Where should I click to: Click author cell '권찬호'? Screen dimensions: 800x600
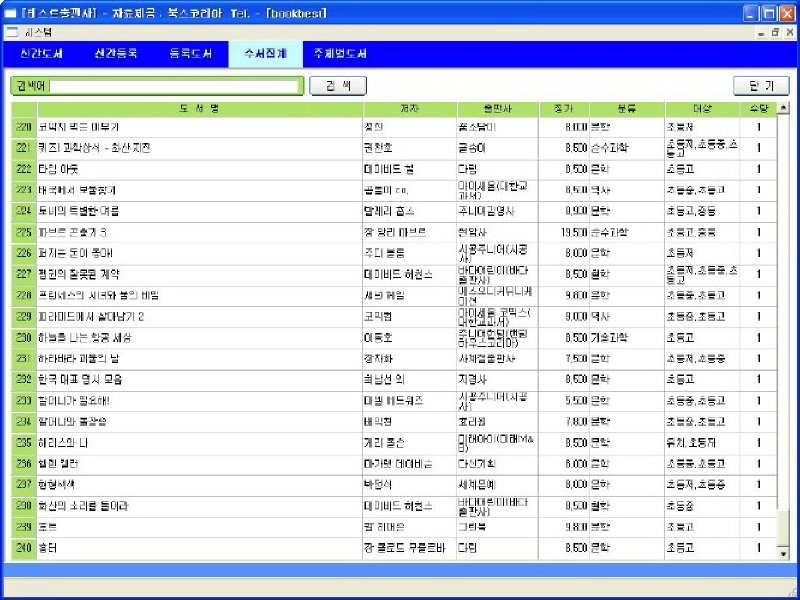(x=410, y=148)
